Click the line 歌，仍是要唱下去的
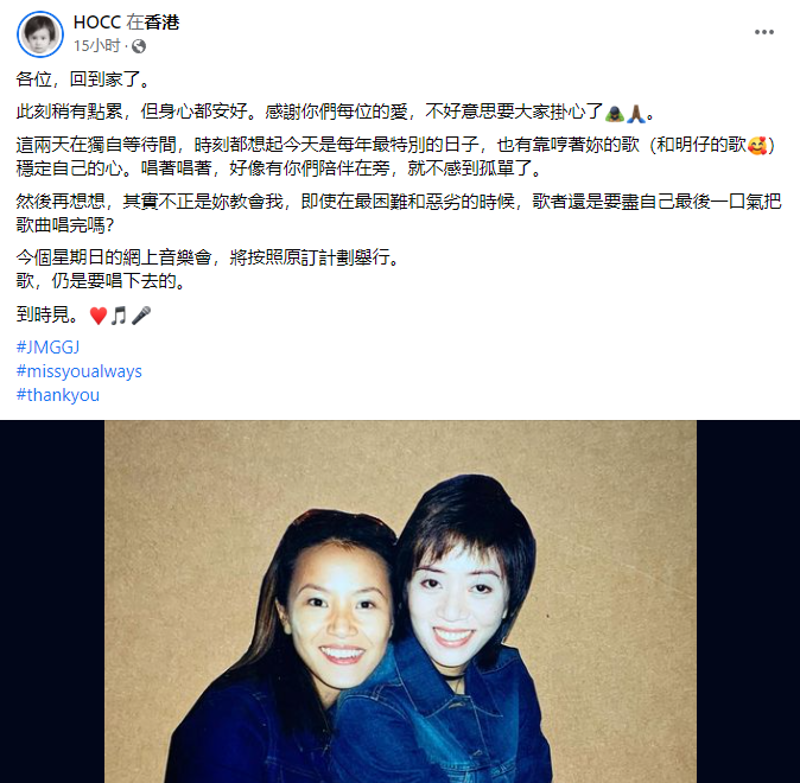Image resolution: width=800 pixels, height=783 pixels. [101, 281]
